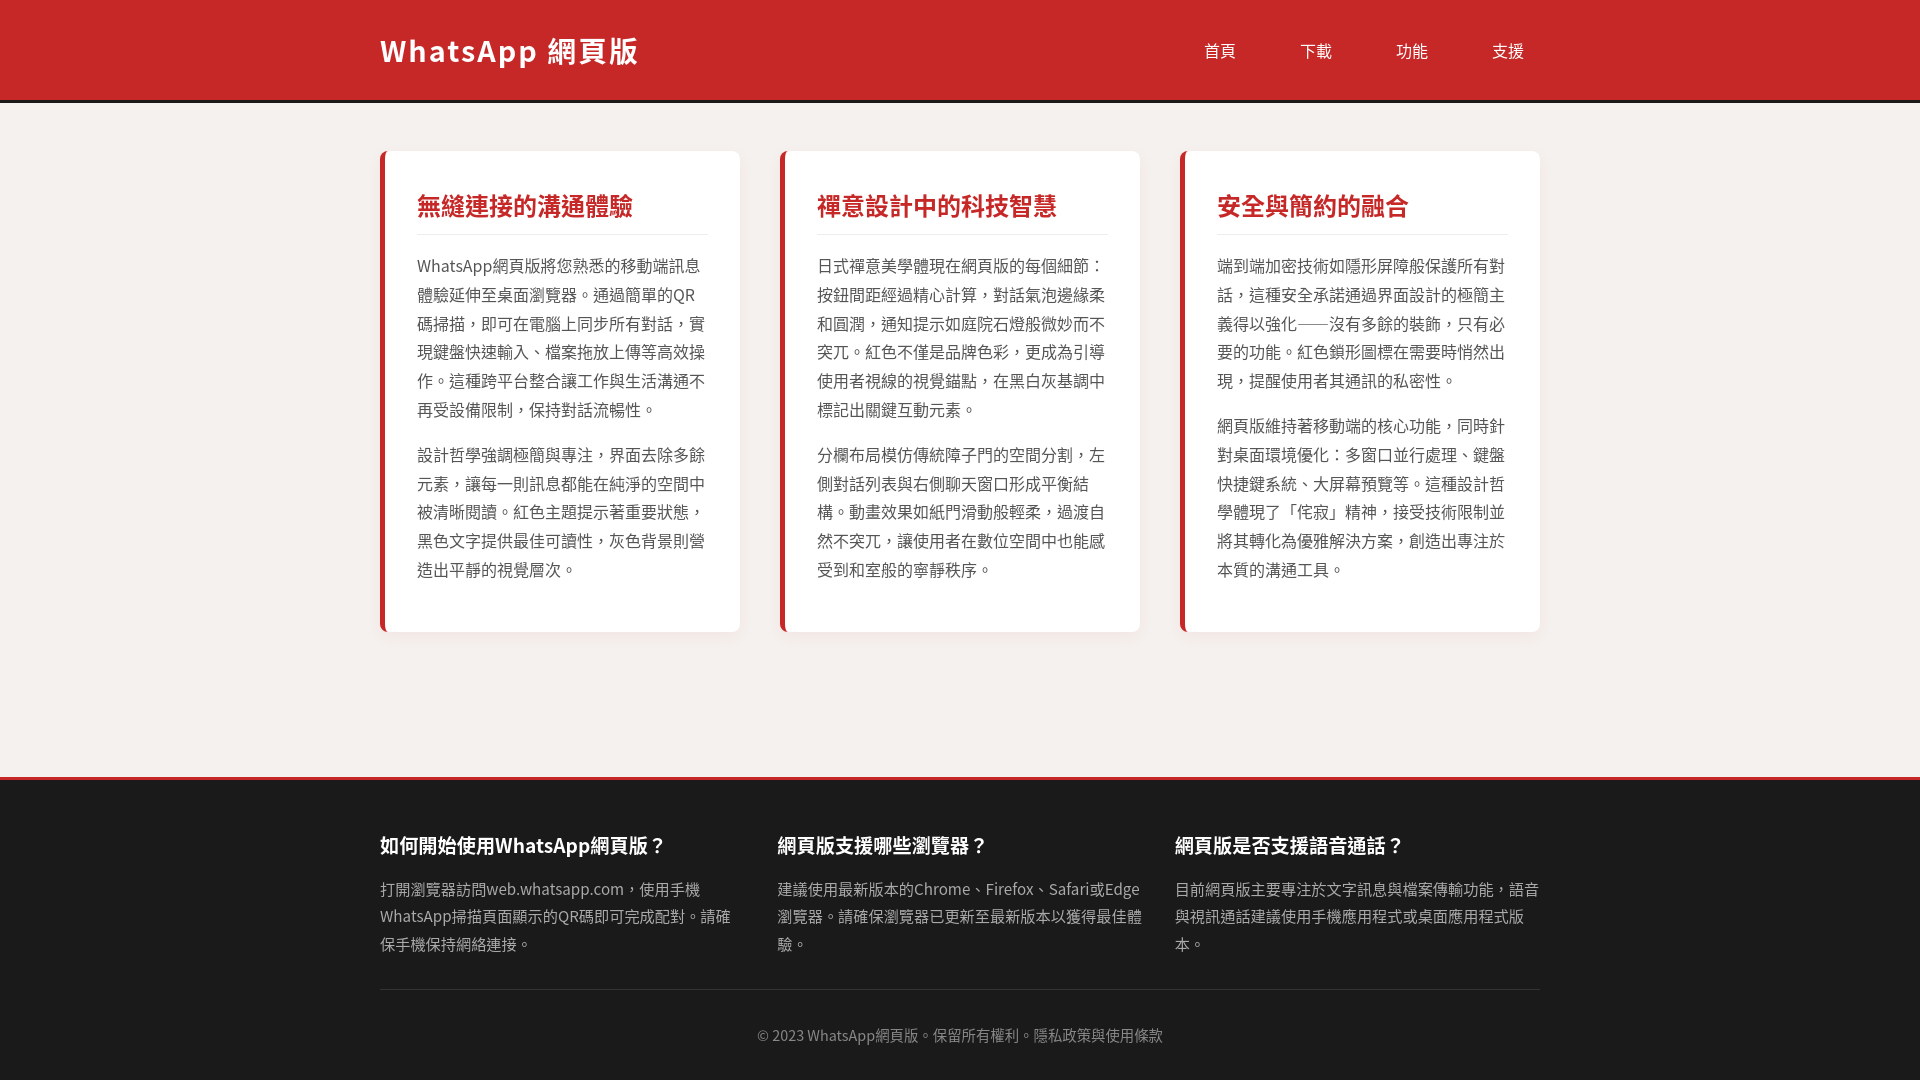Image resolution: width=1920 pixels, height=1080 pixels.
Task: Click the paragraph starting 分欄布局模仿傳統障子門
Action: click(x=962, y=511)
